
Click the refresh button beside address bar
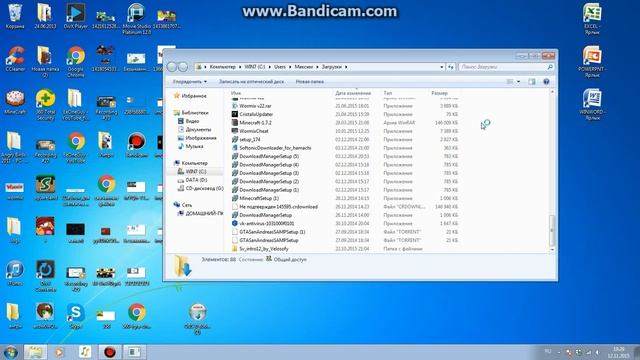[x=451, y=67]
